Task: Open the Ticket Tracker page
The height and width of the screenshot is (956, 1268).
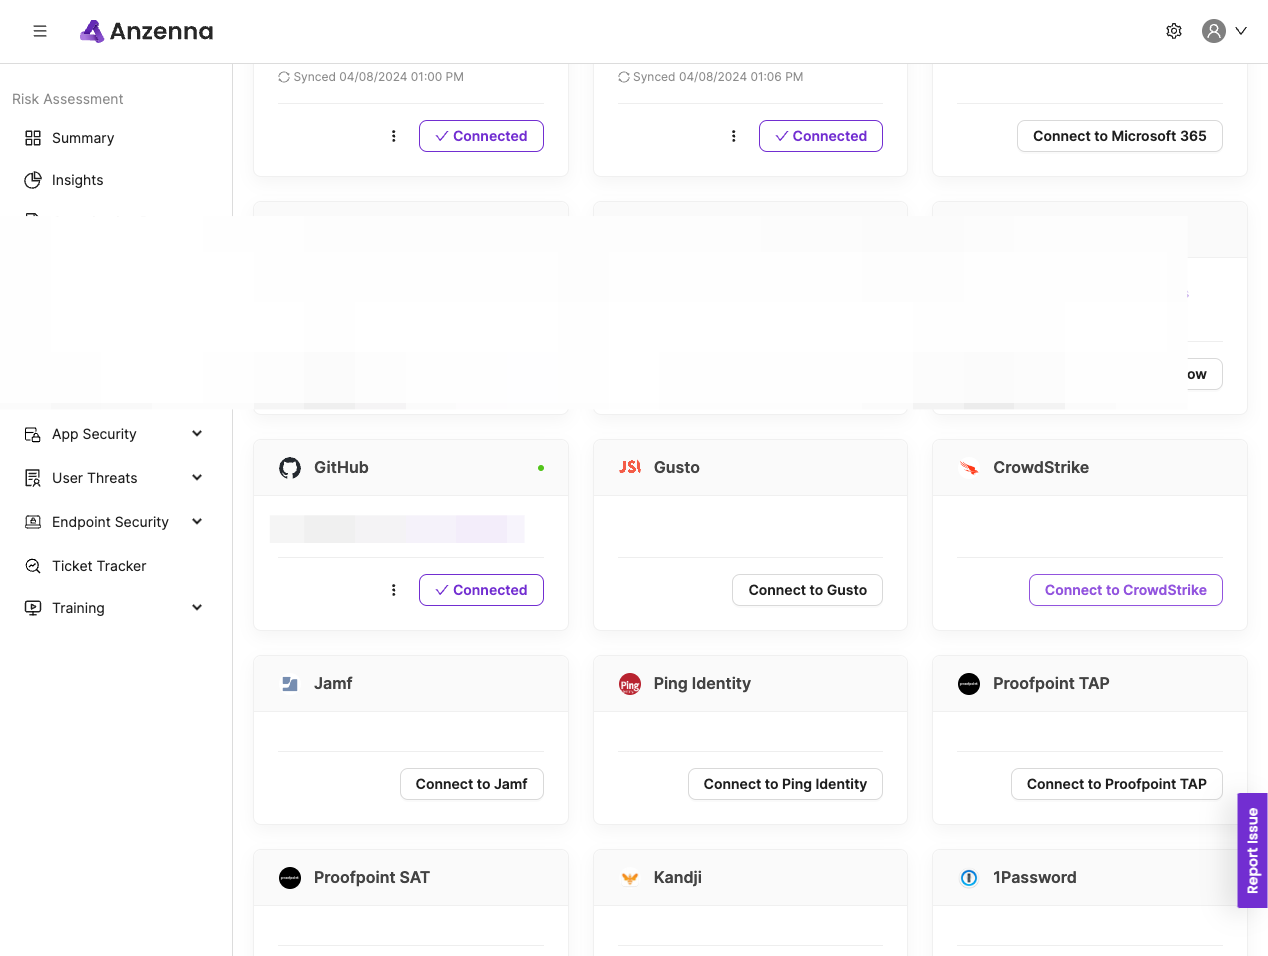Action: click(99, 566)
